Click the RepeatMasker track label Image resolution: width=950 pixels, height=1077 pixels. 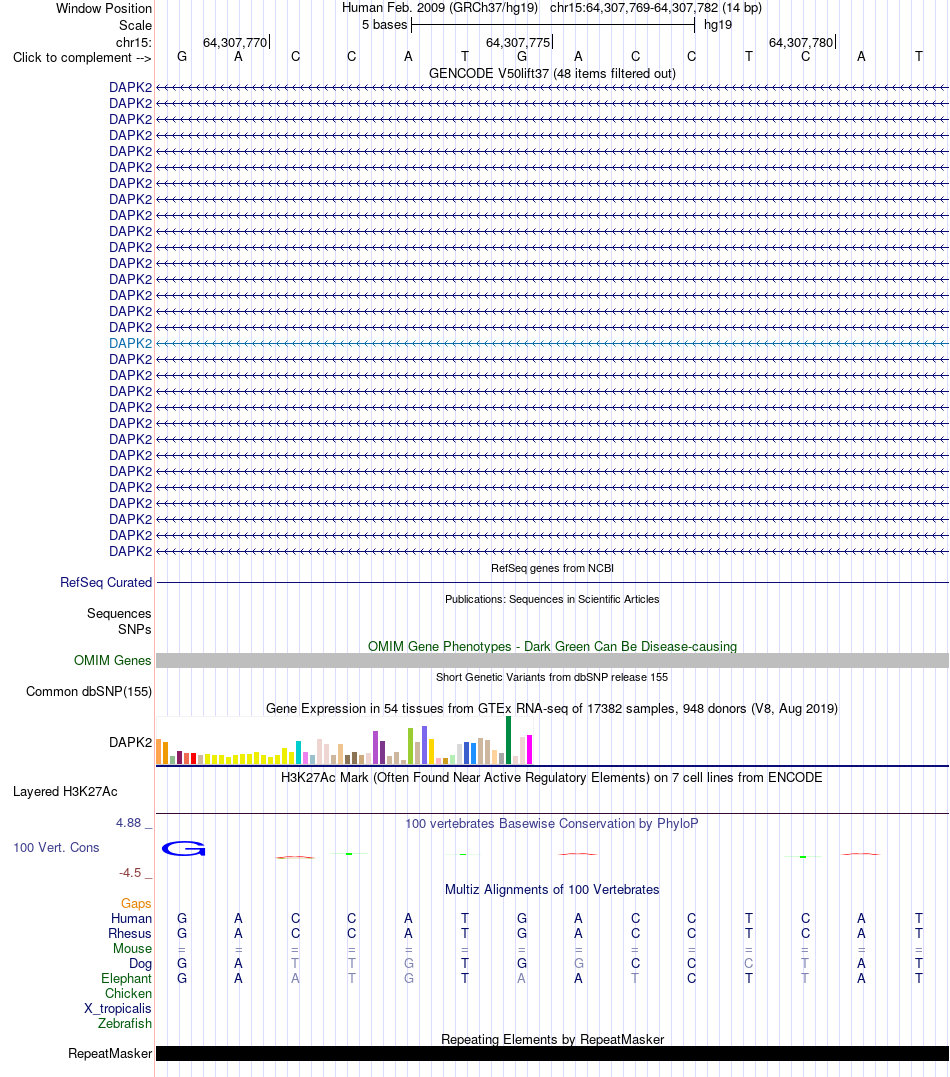(110, 1054)
